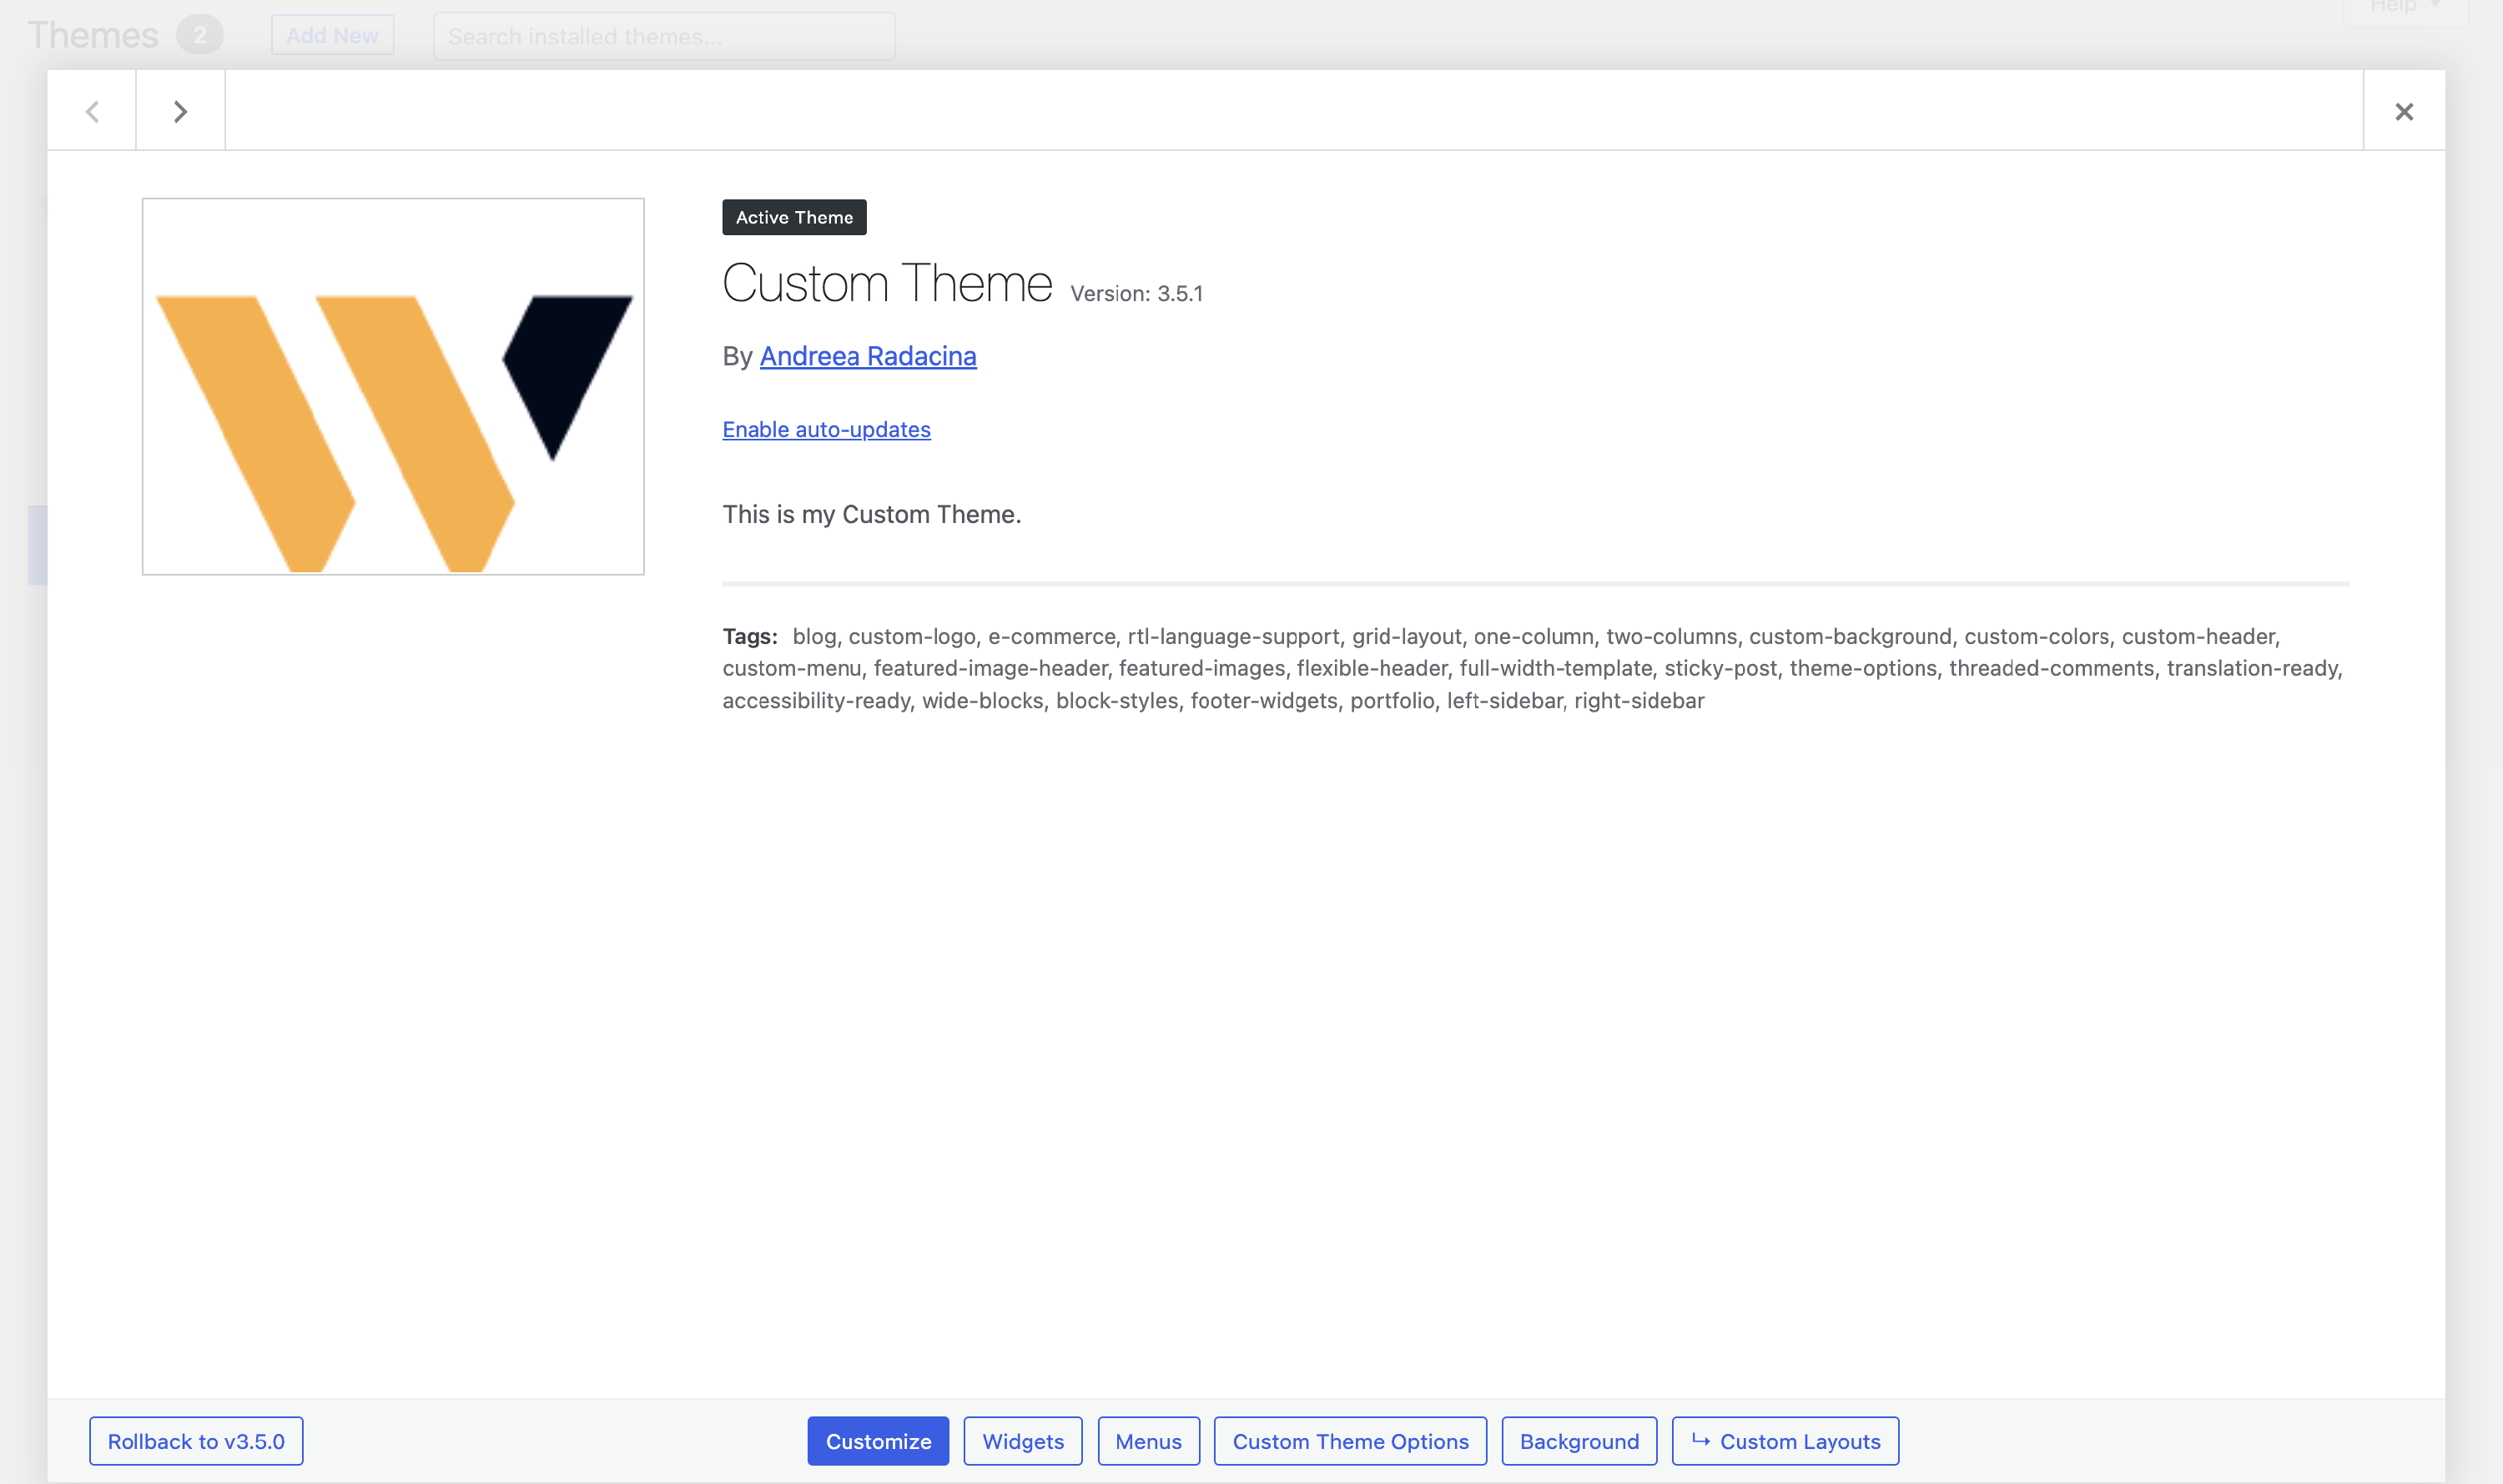This screenshot has width=2503, height=1484.
Task: Open the Menus page
Action: pos(1148,1441)
